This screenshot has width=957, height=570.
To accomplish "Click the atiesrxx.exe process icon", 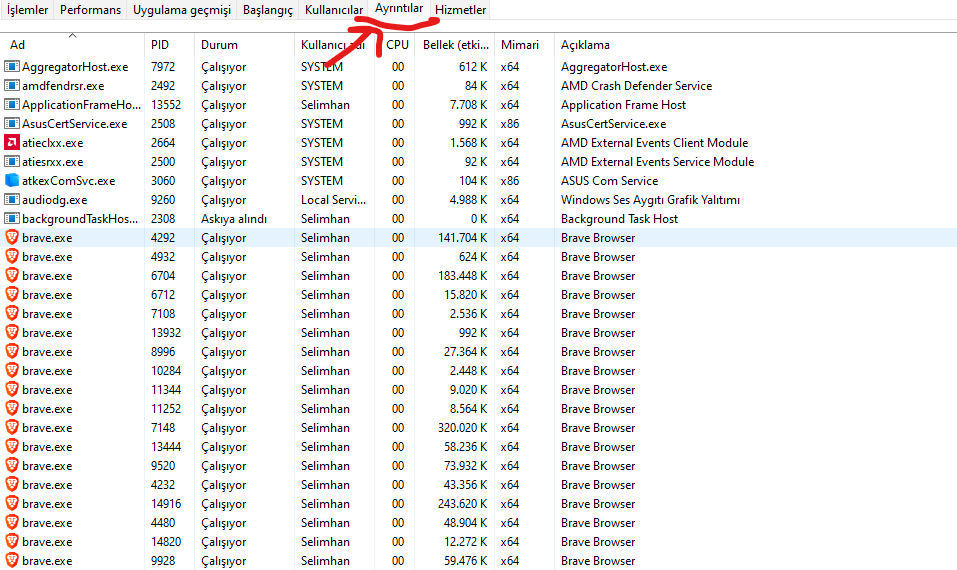I will click(12, 162).
